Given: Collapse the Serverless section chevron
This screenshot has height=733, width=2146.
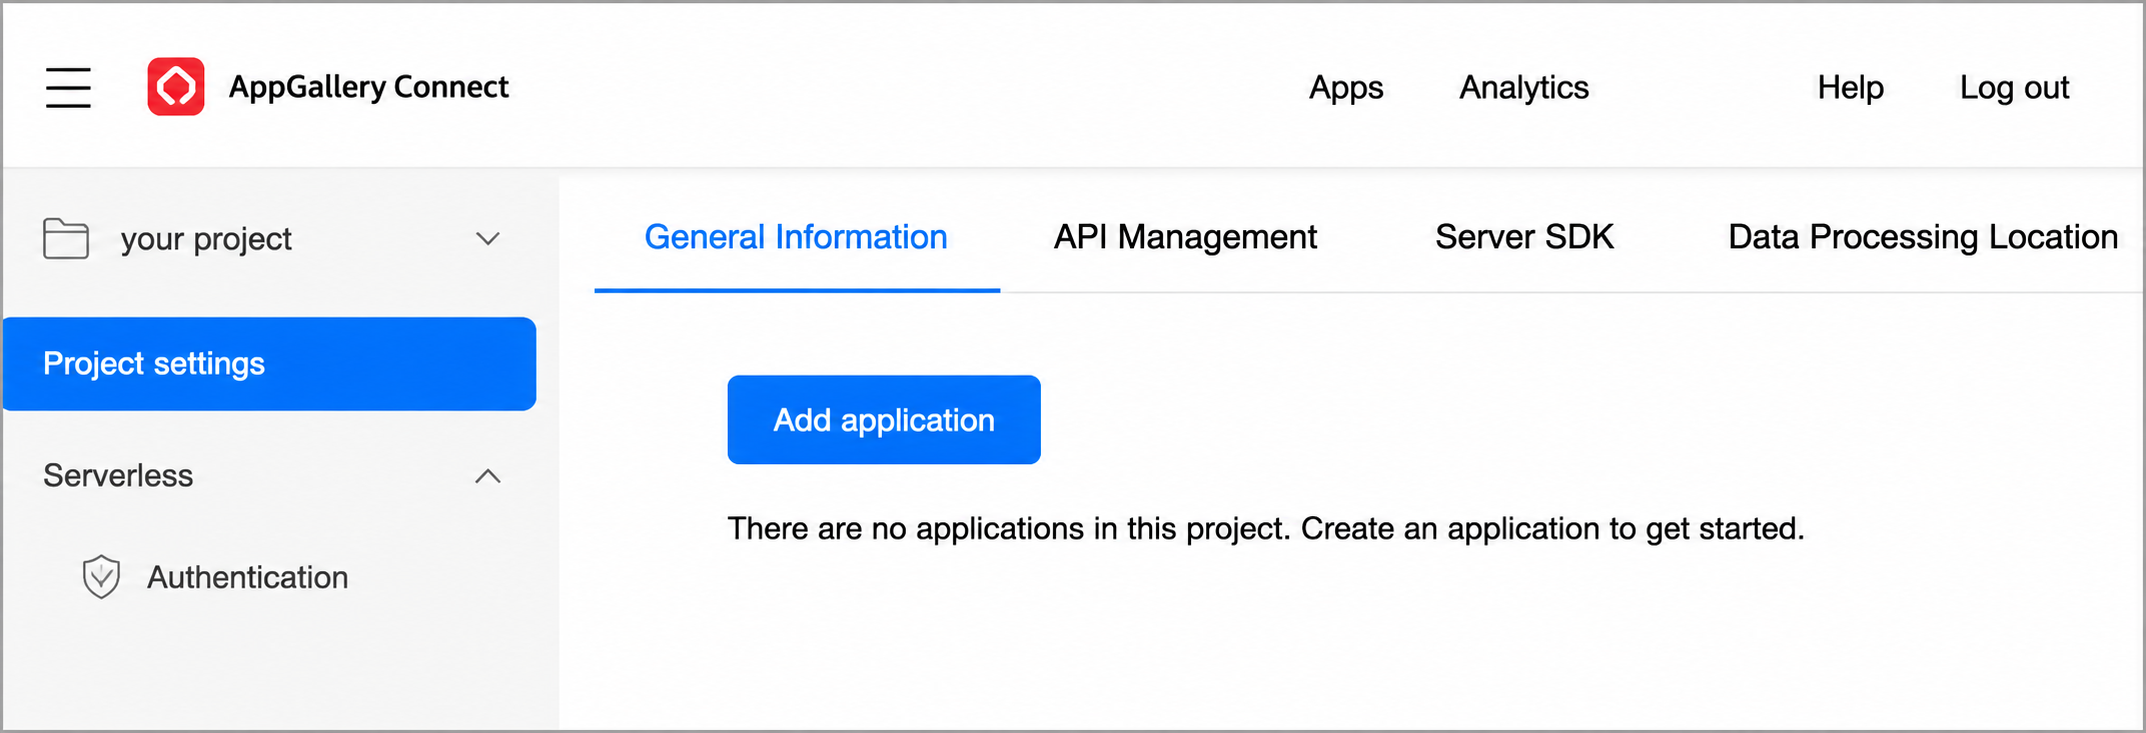Looking at the screenshot, I should click(x=487, y=476).
